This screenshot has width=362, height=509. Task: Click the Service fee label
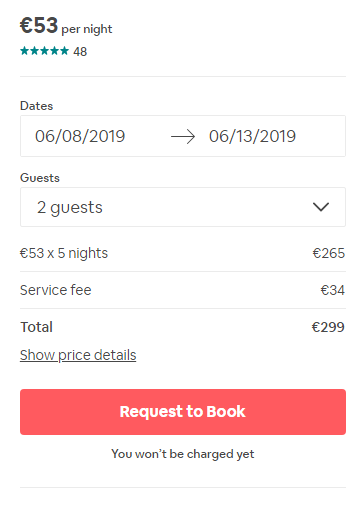pyautogui.click(x=55, y=290)
